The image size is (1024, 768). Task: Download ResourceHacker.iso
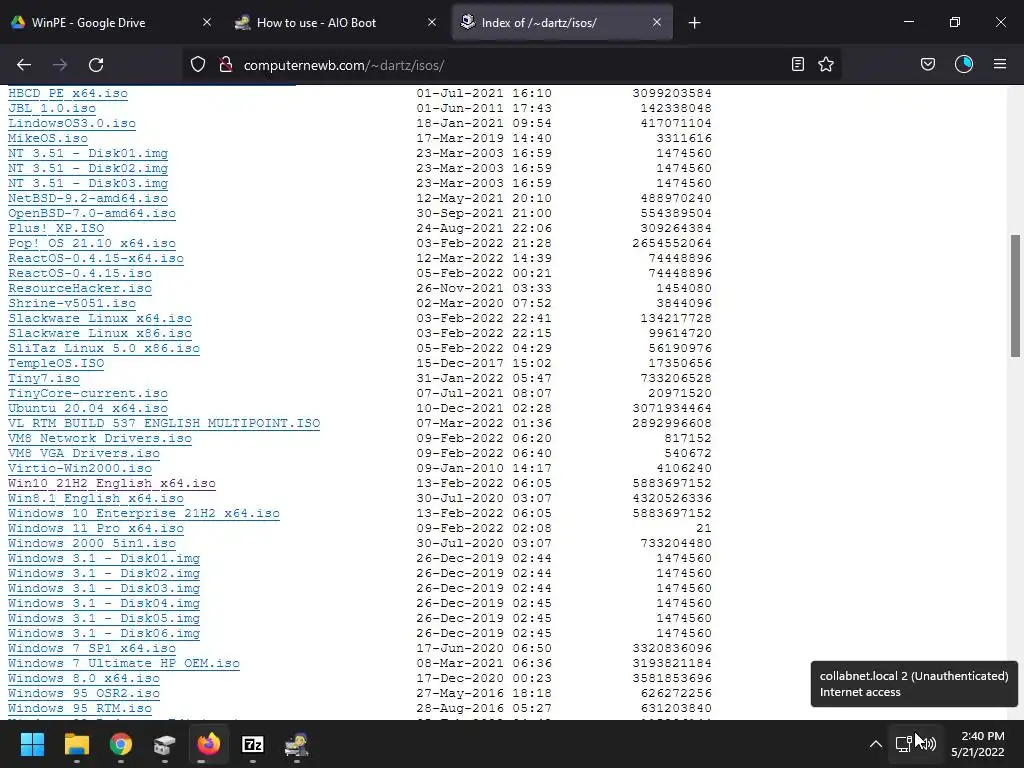pos(80,289)
